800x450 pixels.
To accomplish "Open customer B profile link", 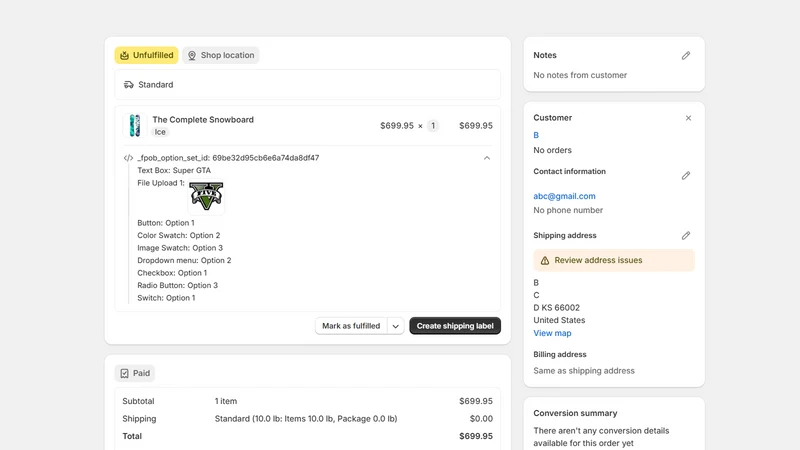I will (536, 135).
